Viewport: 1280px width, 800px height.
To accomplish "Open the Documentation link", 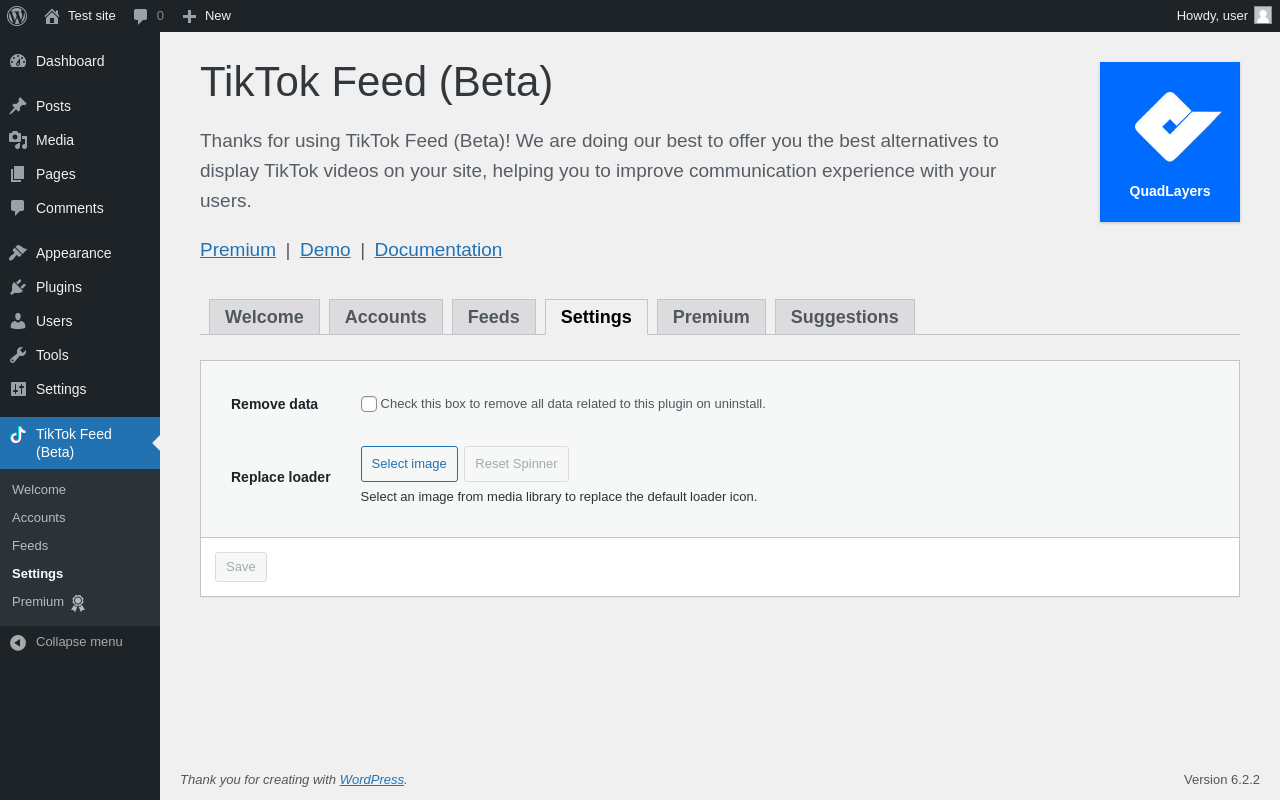I will 438,250.
